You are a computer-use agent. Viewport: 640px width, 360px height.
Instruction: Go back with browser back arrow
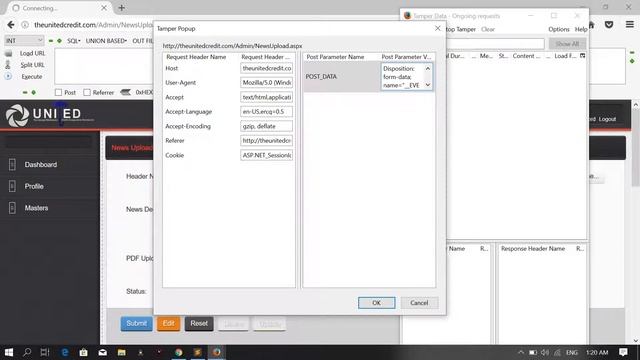tap(11, 25)
